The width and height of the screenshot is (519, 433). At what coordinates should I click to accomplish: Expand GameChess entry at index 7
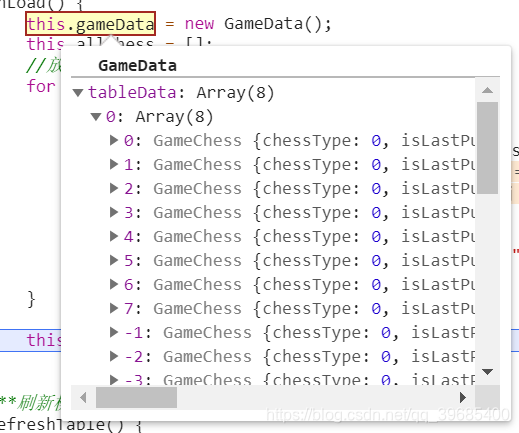coord(114,308)
